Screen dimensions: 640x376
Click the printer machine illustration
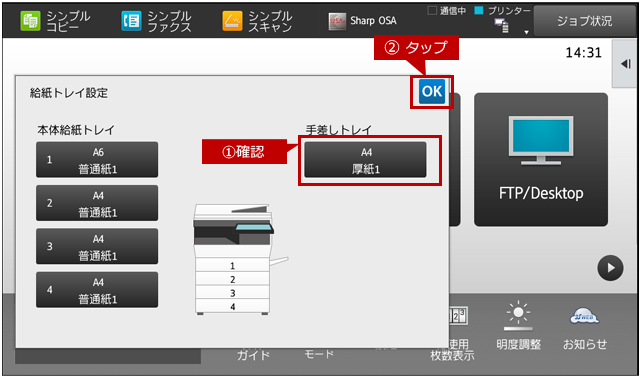(x=240, y=259)
